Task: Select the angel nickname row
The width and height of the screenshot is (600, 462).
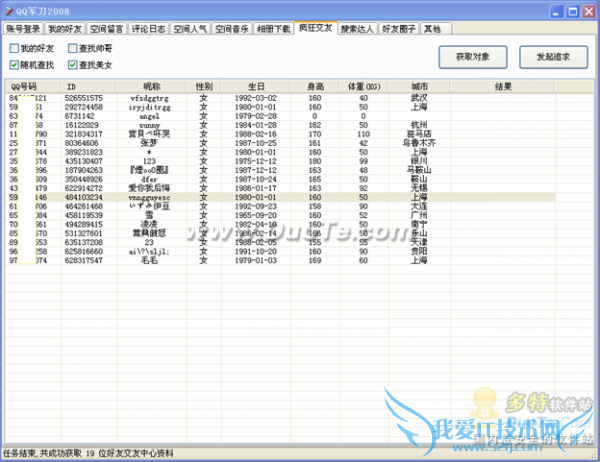Action: (280, 116)
